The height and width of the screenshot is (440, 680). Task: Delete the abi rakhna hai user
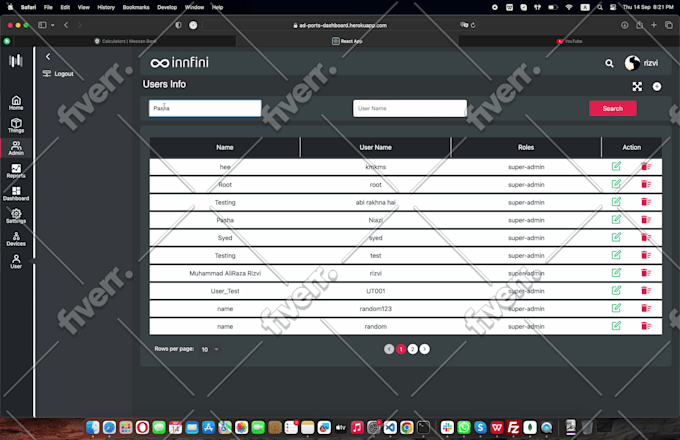click(646, 202)
